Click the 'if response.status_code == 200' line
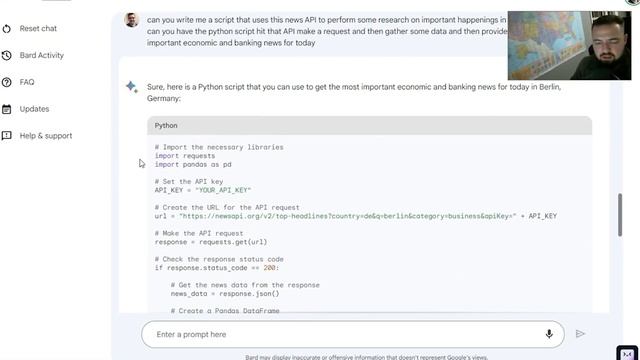 [x=217, y=268]
